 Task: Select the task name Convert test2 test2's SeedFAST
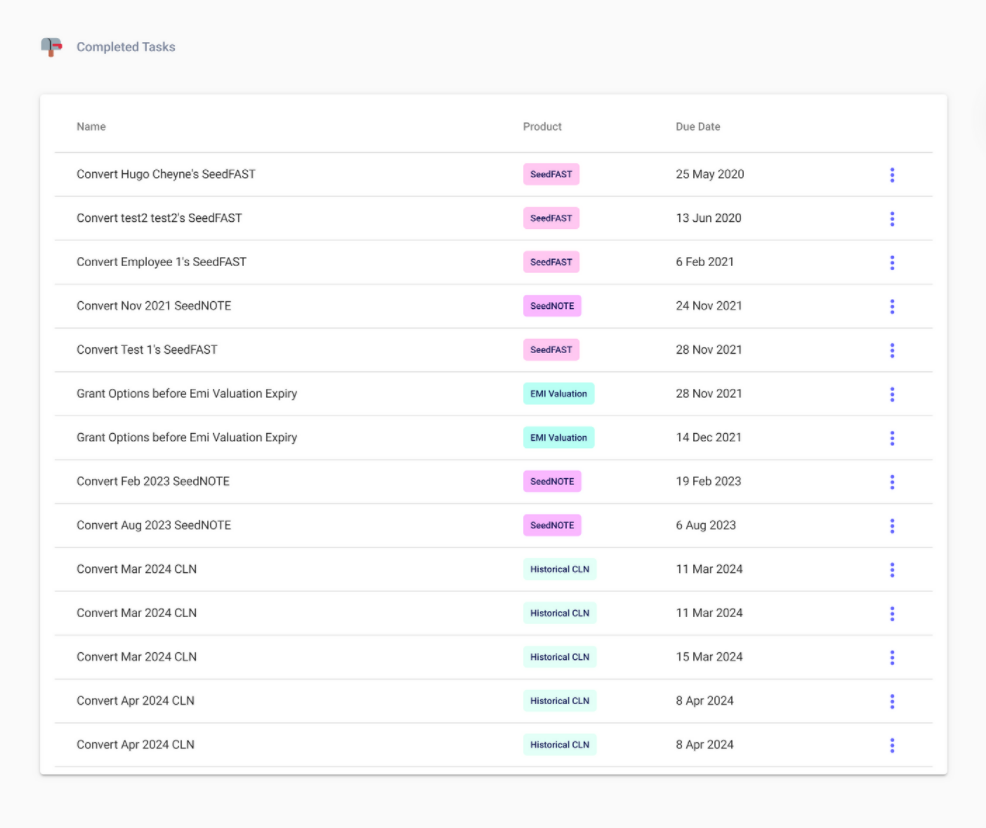(159, 218)
